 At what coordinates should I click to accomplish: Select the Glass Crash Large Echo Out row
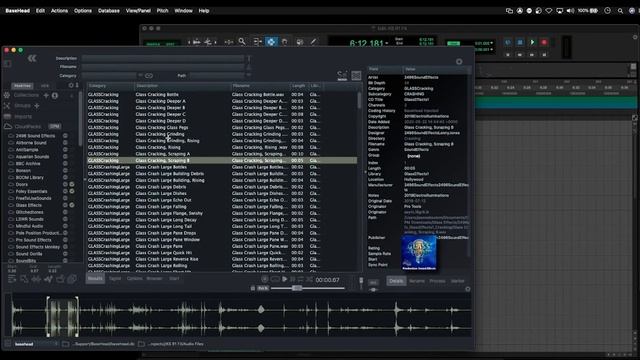tap(222, 200)
